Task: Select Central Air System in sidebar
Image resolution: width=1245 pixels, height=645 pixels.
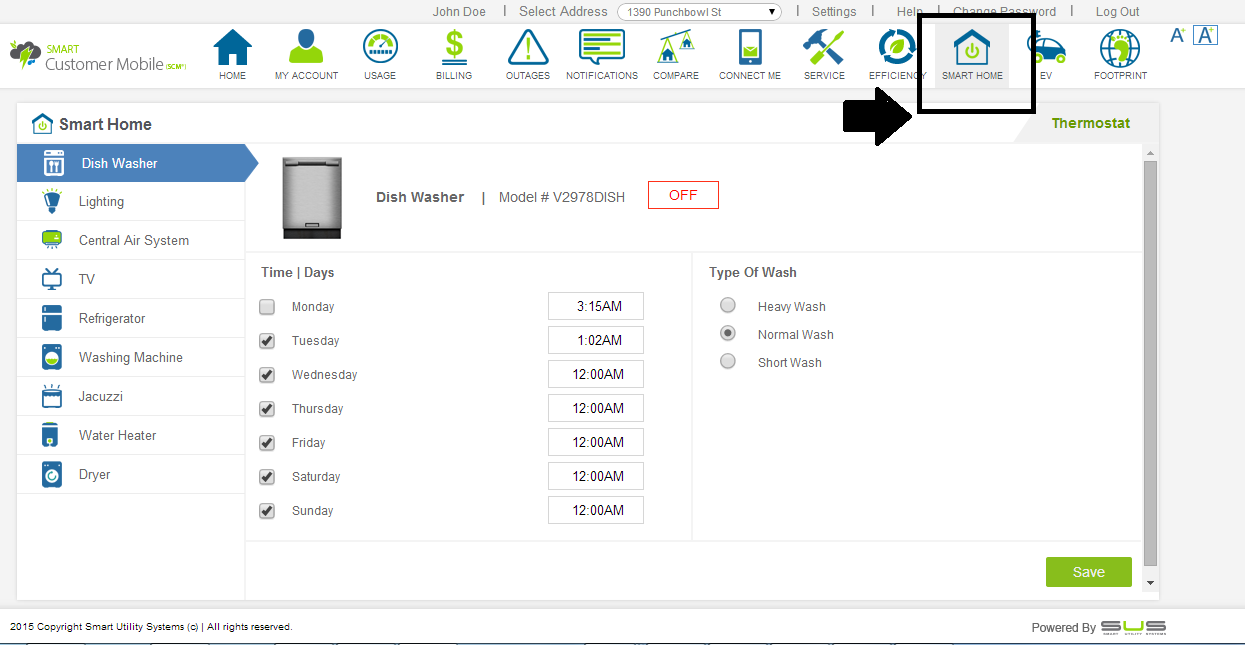Action: [133, 241]
